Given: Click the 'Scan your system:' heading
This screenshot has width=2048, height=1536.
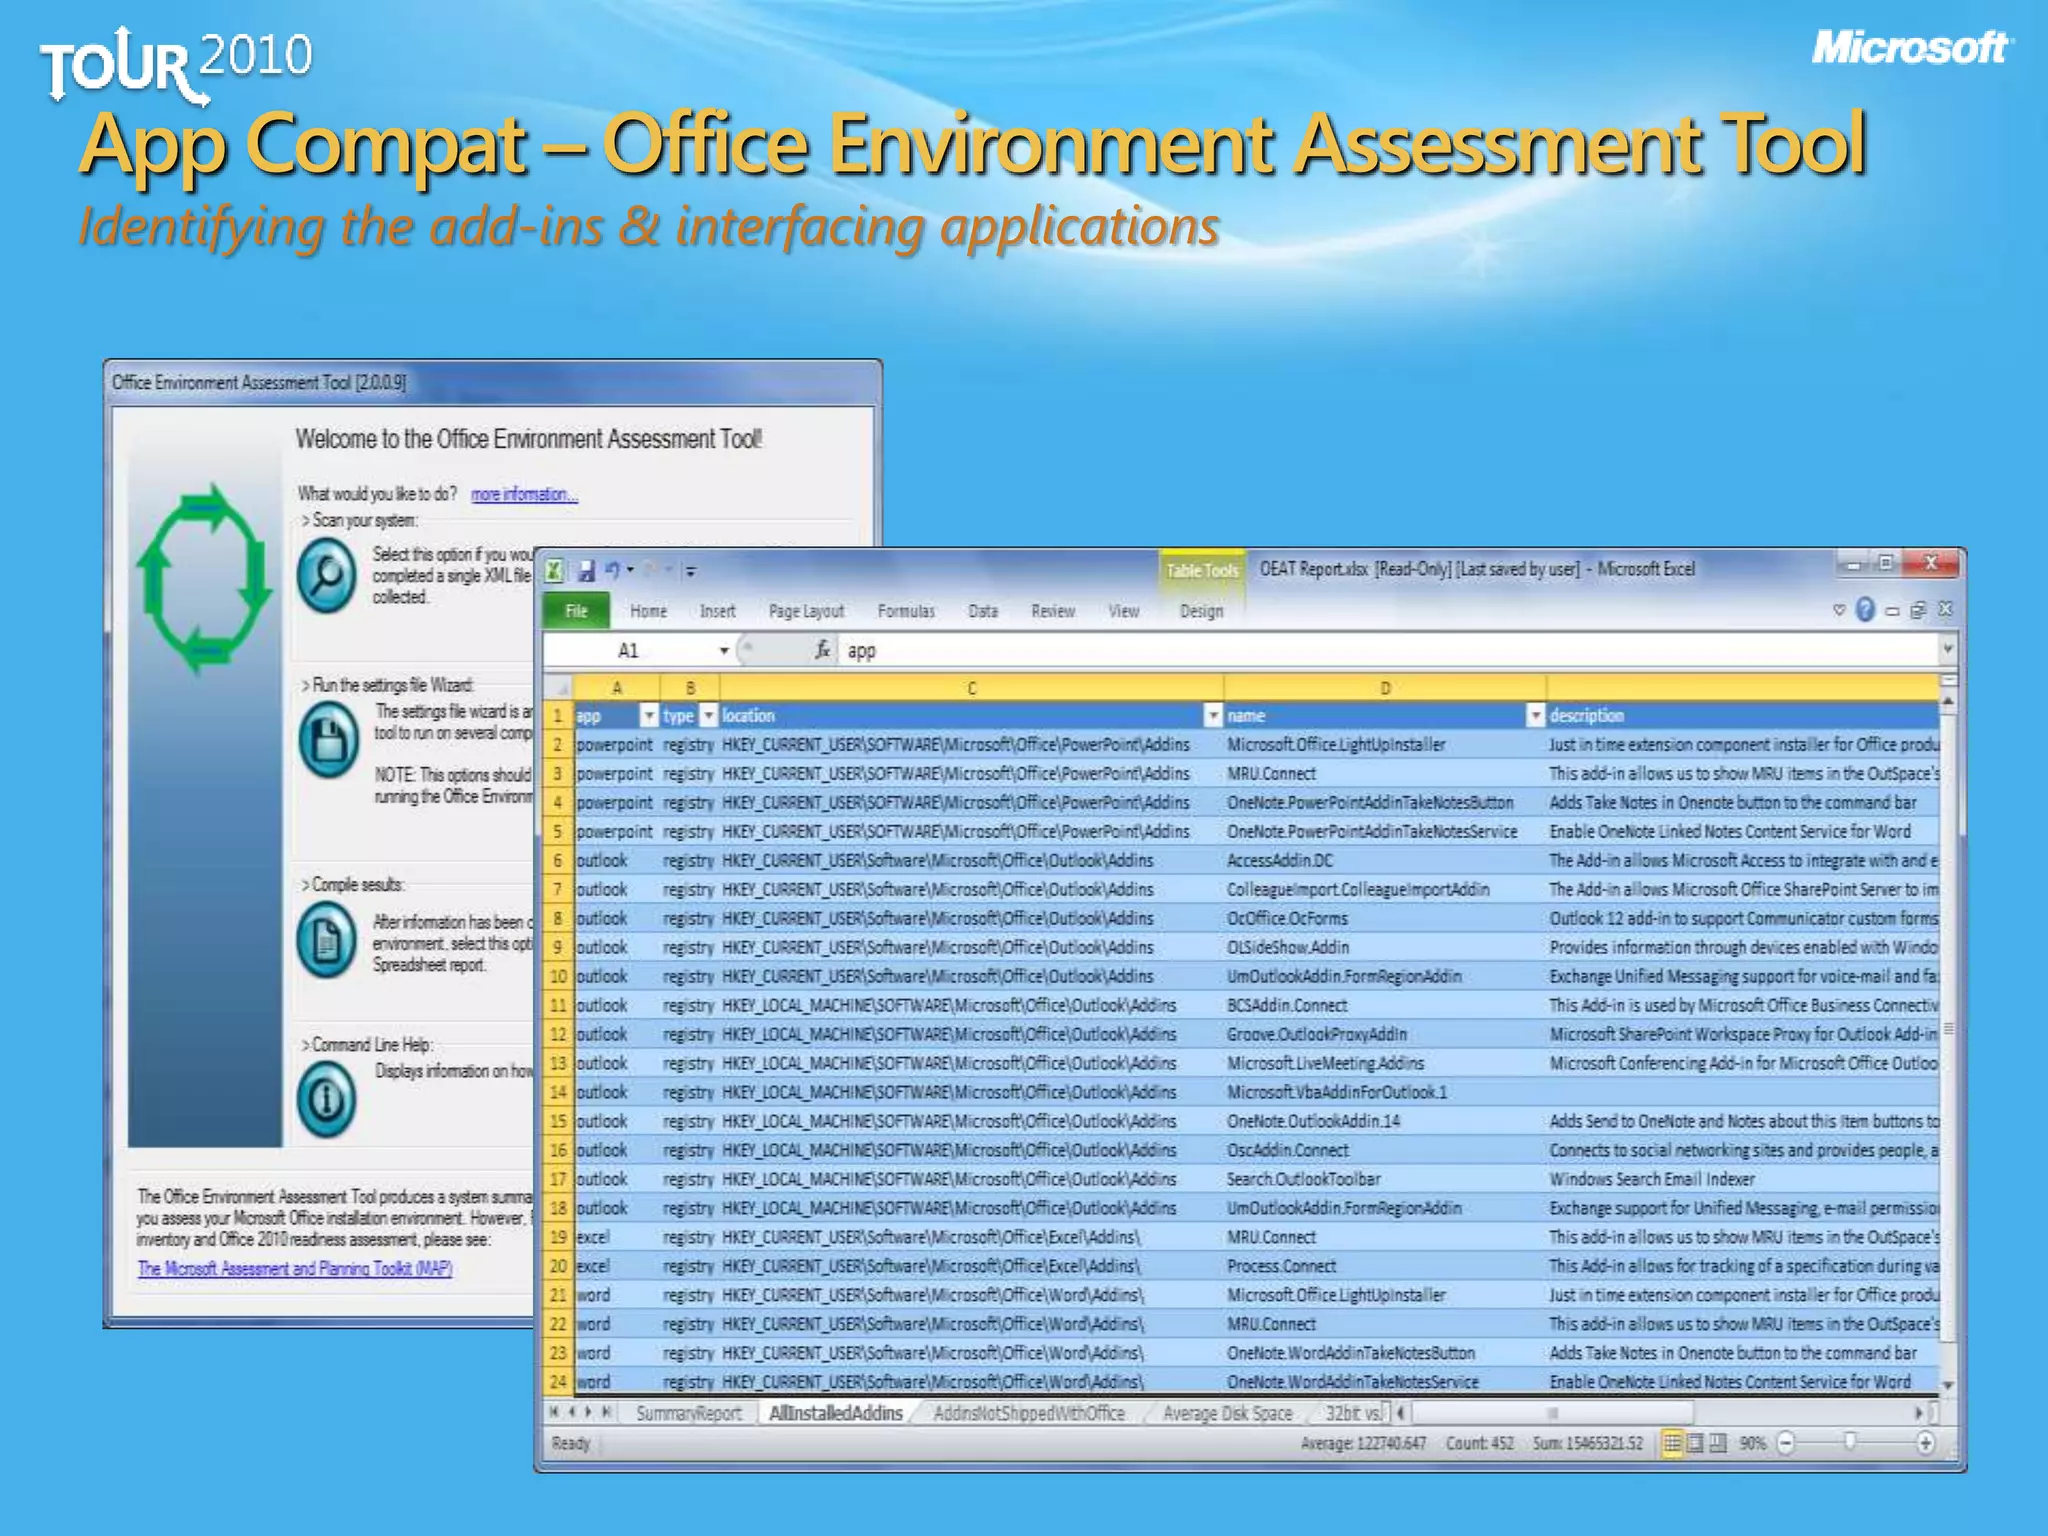Looking at the screenshot, I should tap(365, 520).
